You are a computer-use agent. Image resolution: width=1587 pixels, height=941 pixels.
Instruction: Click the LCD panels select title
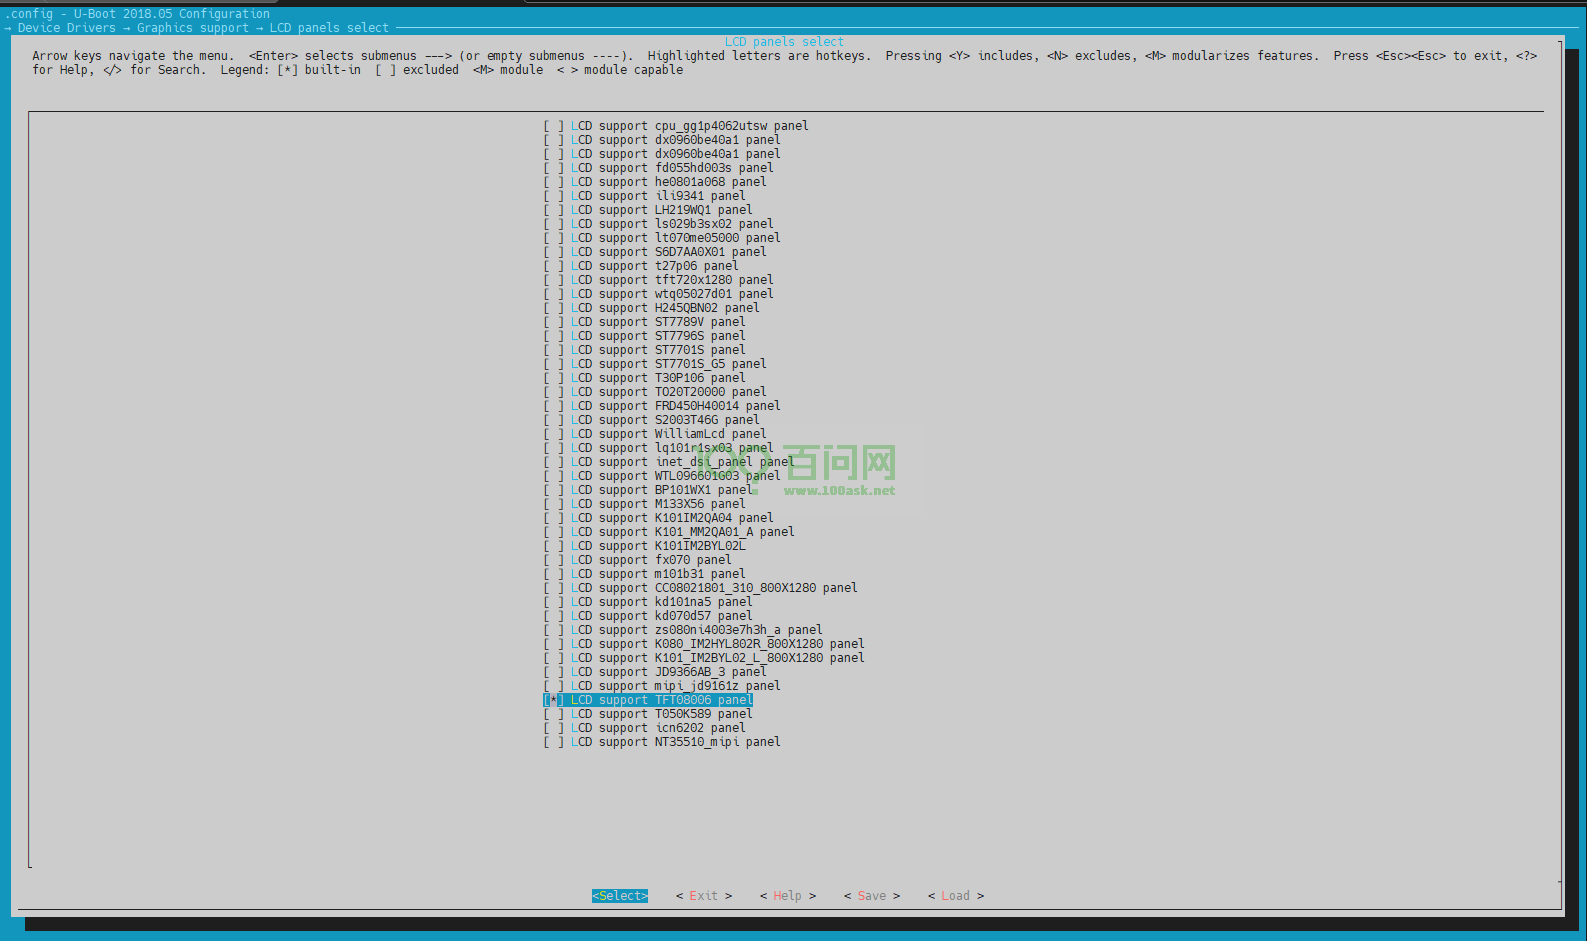click(x=784, y=42)
